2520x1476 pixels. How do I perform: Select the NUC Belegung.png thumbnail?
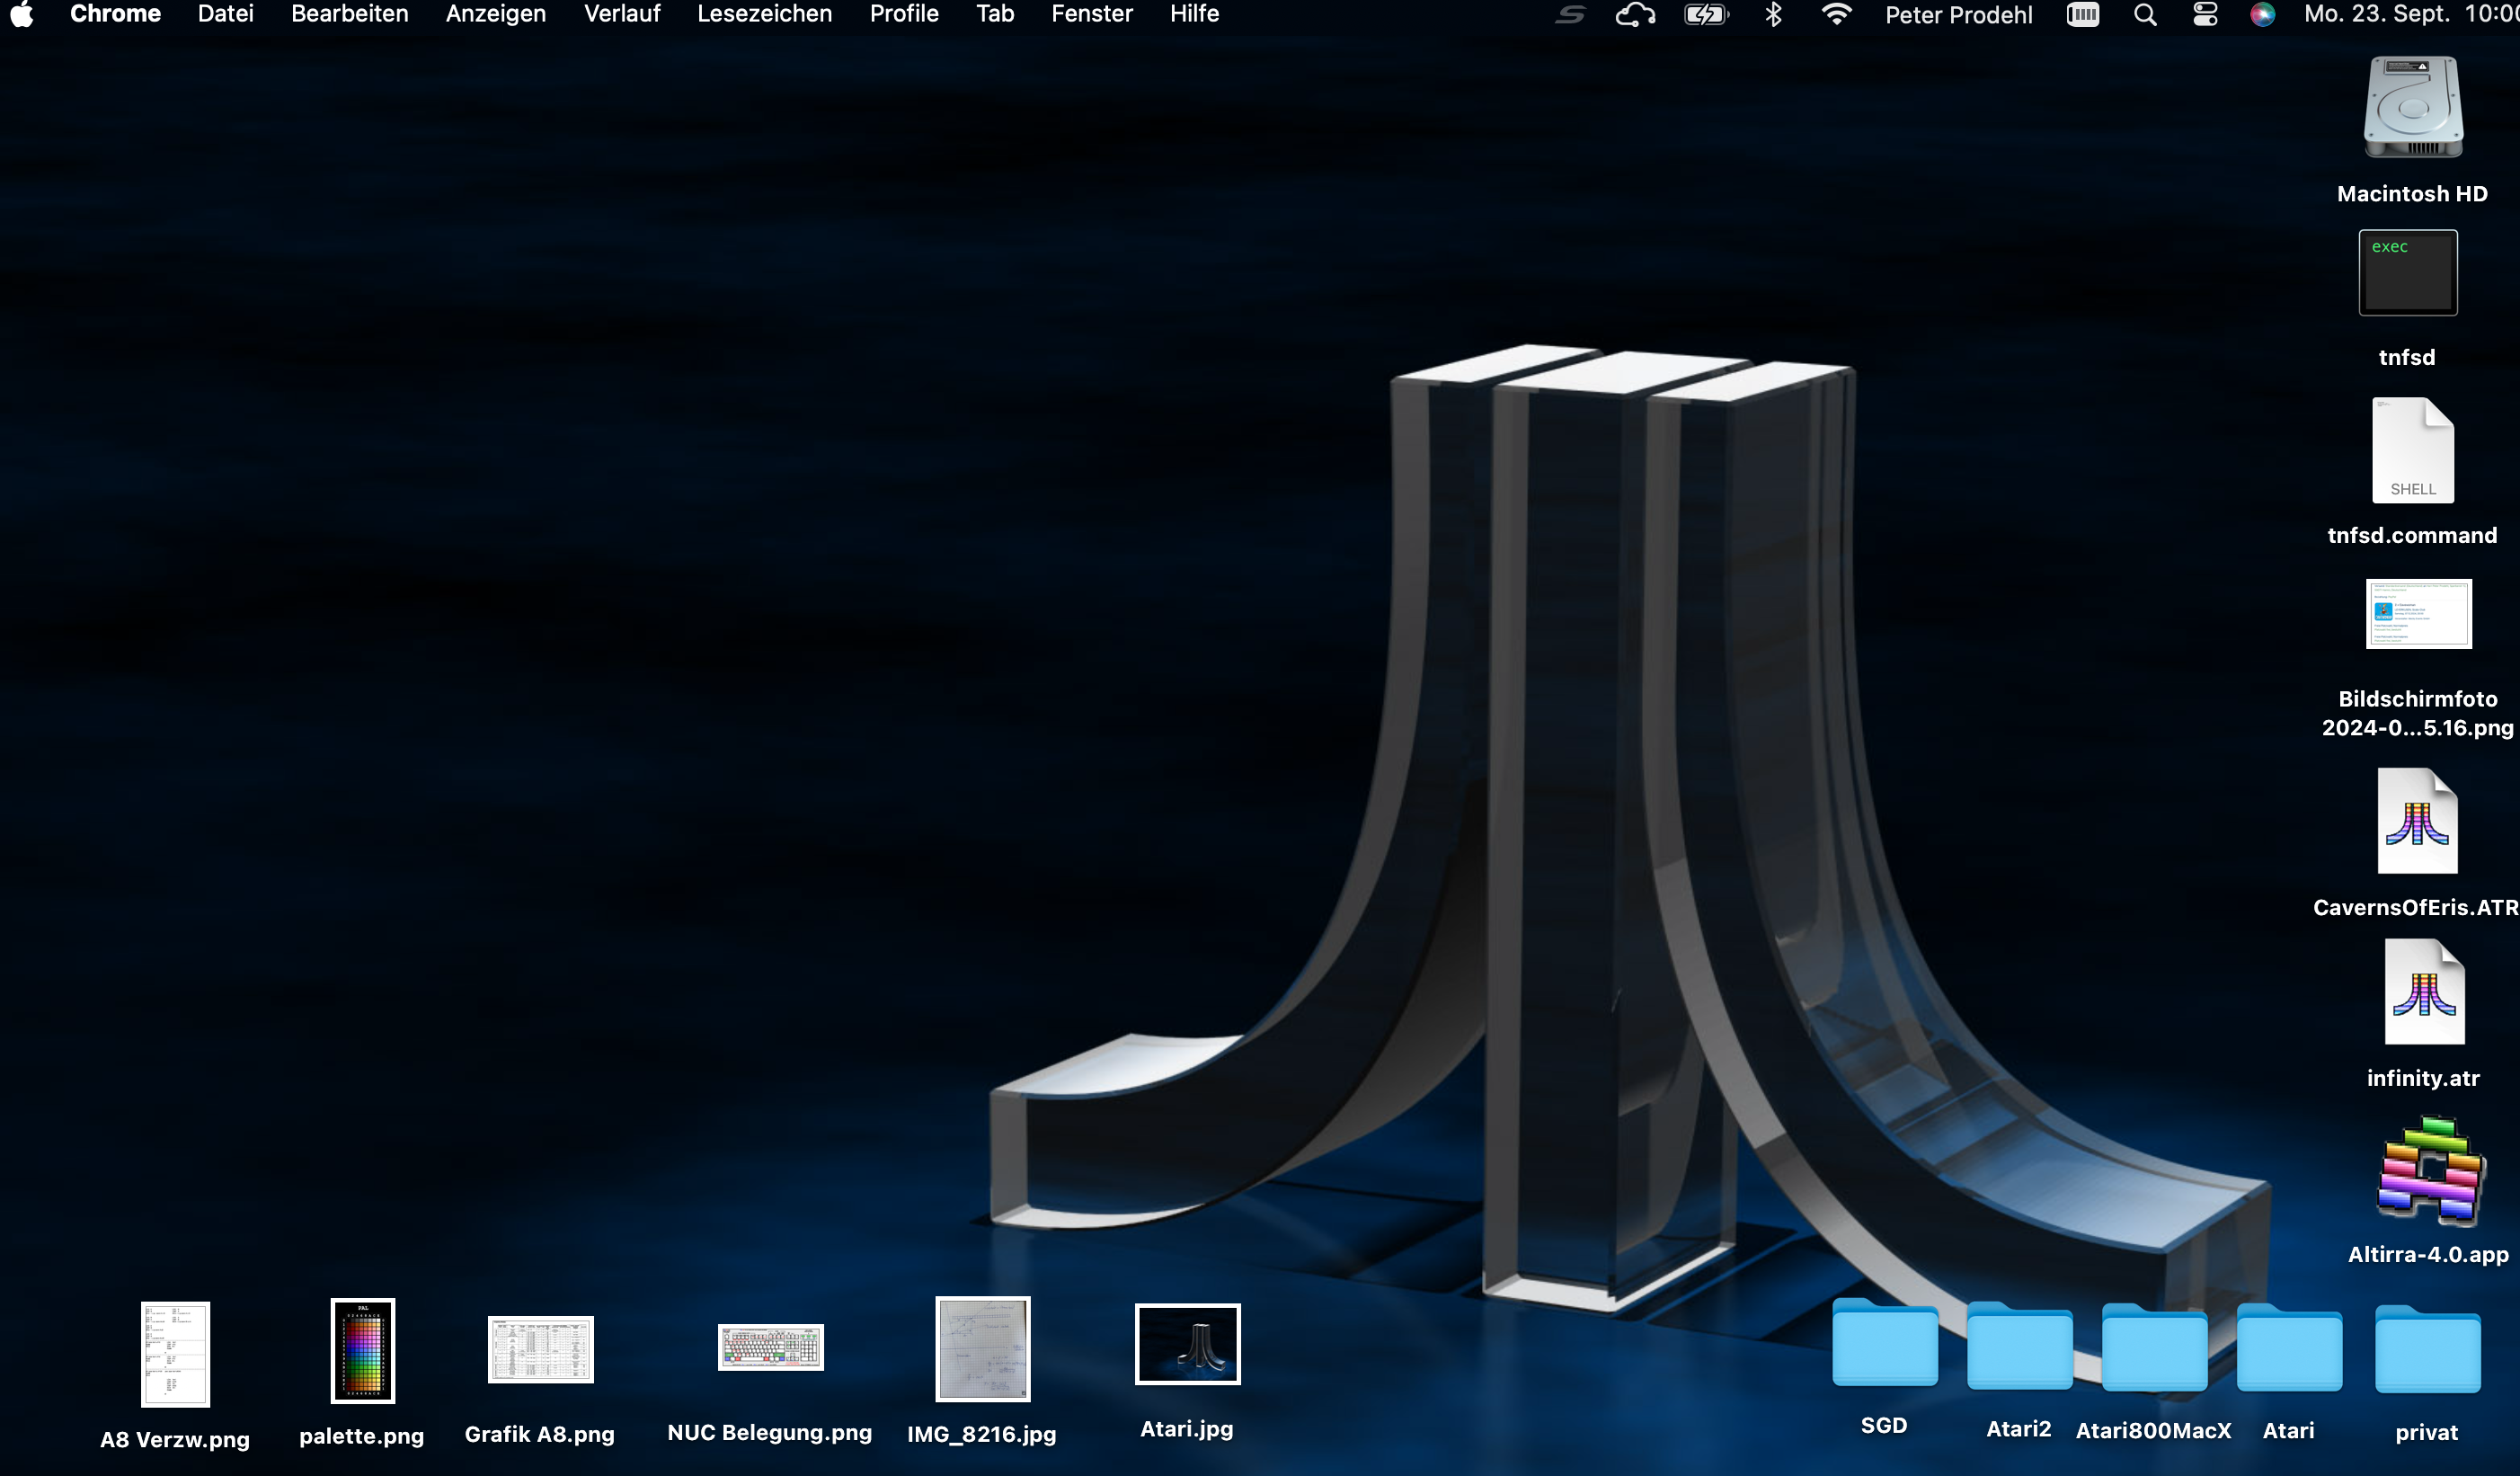tap(770, 1347)
